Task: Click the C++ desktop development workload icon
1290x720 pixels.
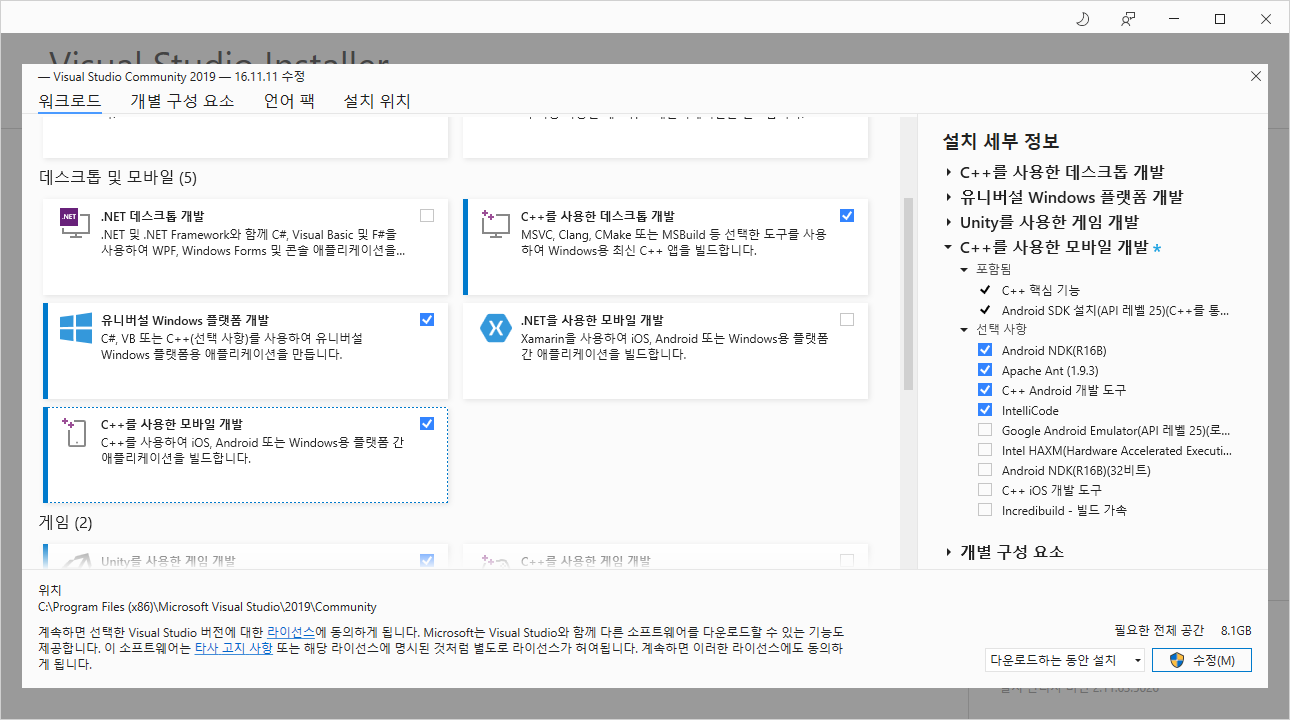Action: click(496, 223)
